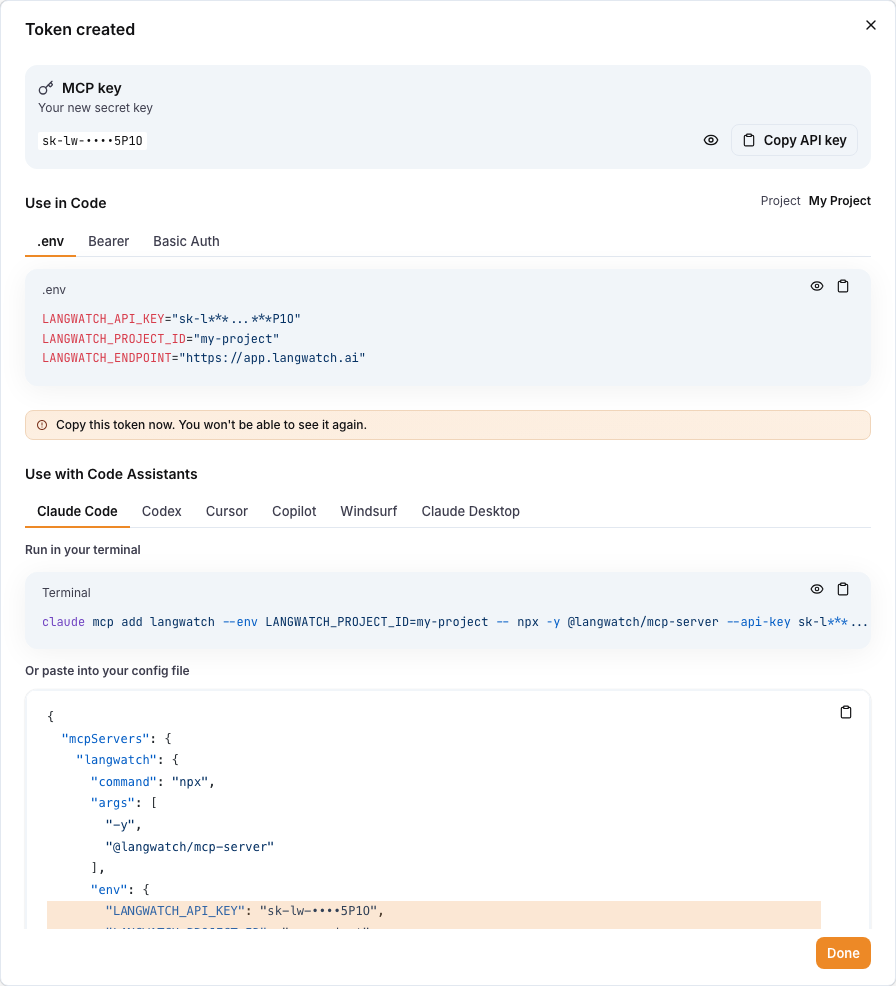Click the LANGWATCH_PROJECT_ID line in .env block
The image size is (896, 986).
click(160, 339)
